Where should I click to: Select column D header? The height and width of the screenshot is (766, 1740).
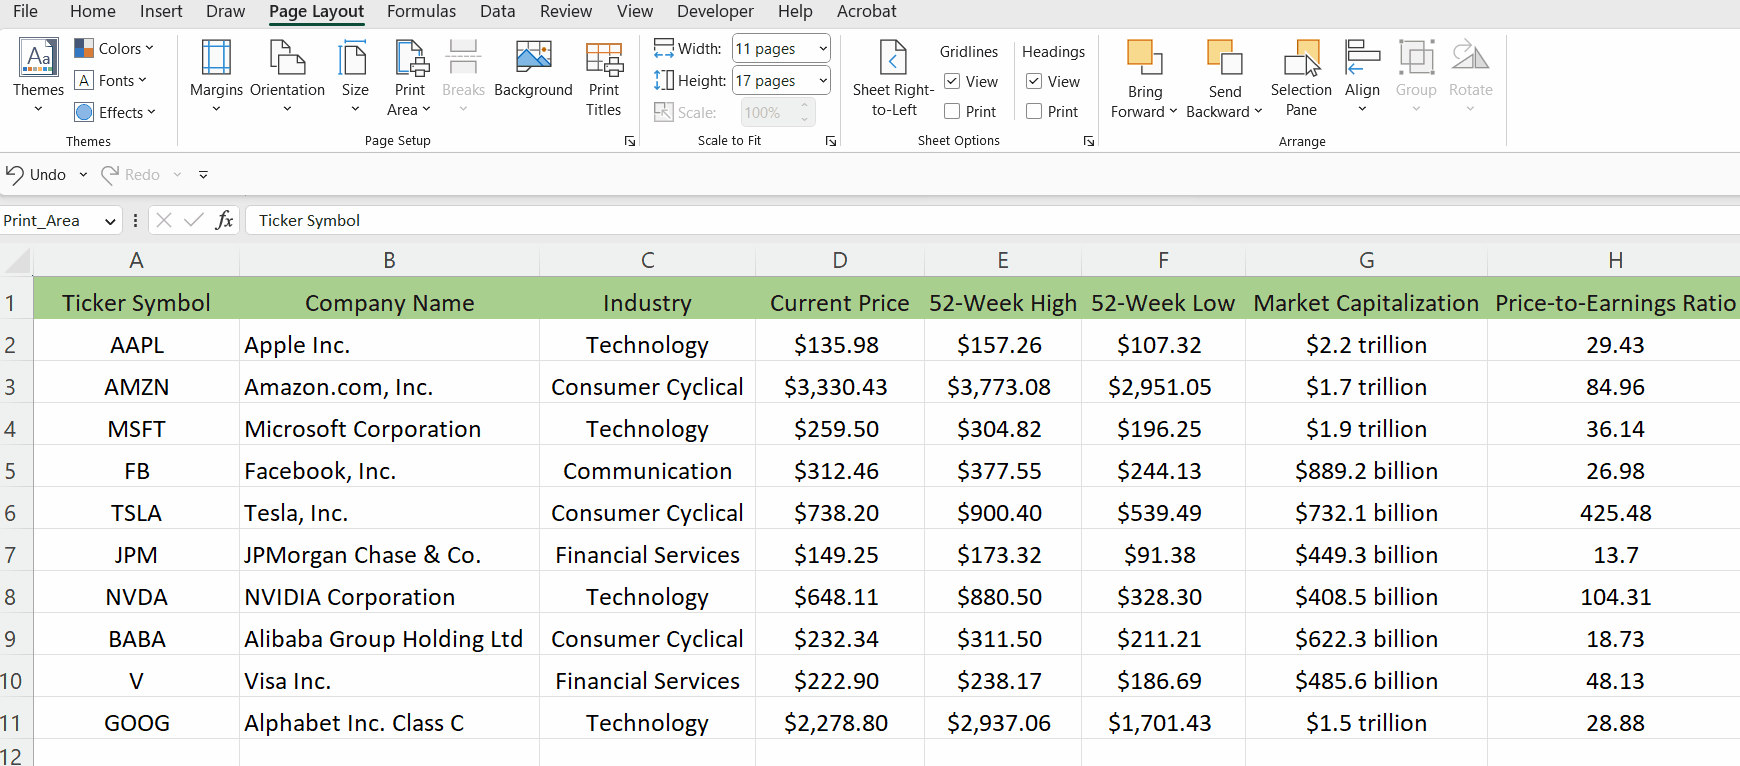coord(840,261)
